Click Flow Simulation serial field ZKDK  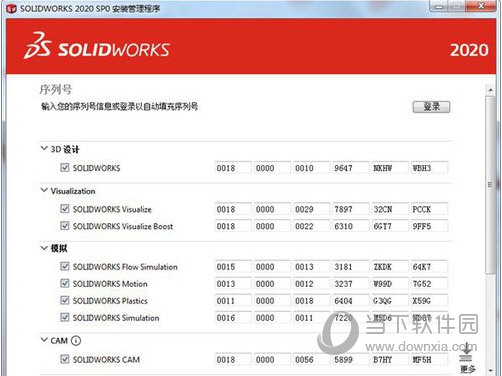(390, 267)
